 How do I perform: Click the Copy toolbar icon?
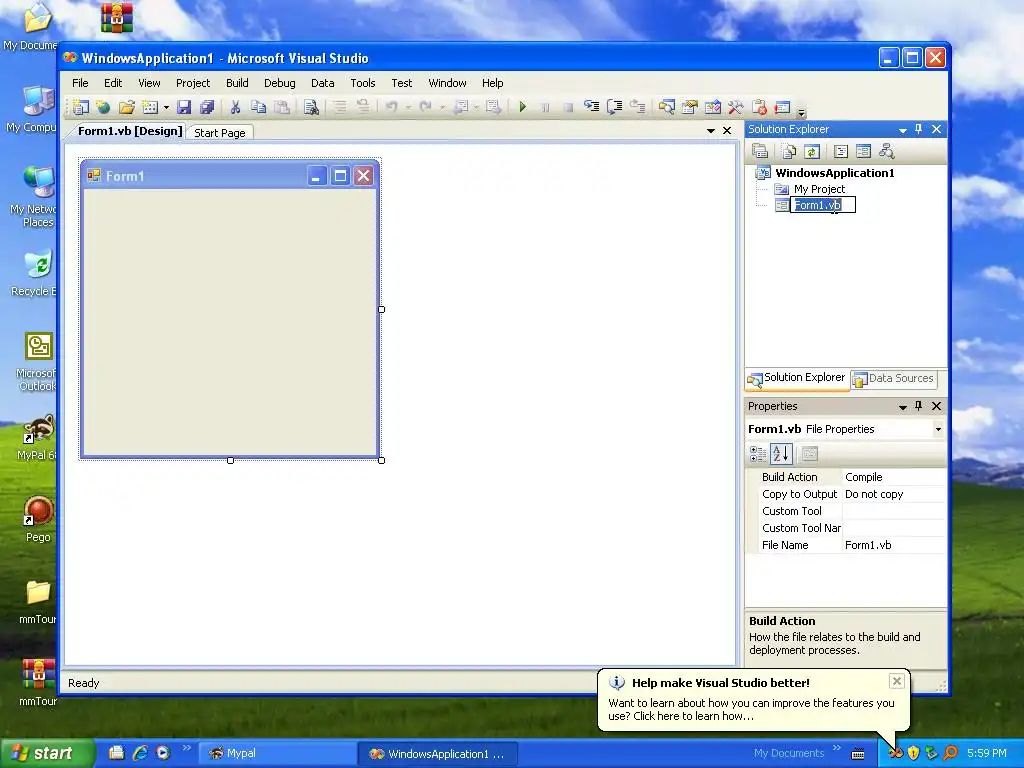coord(259,107)
